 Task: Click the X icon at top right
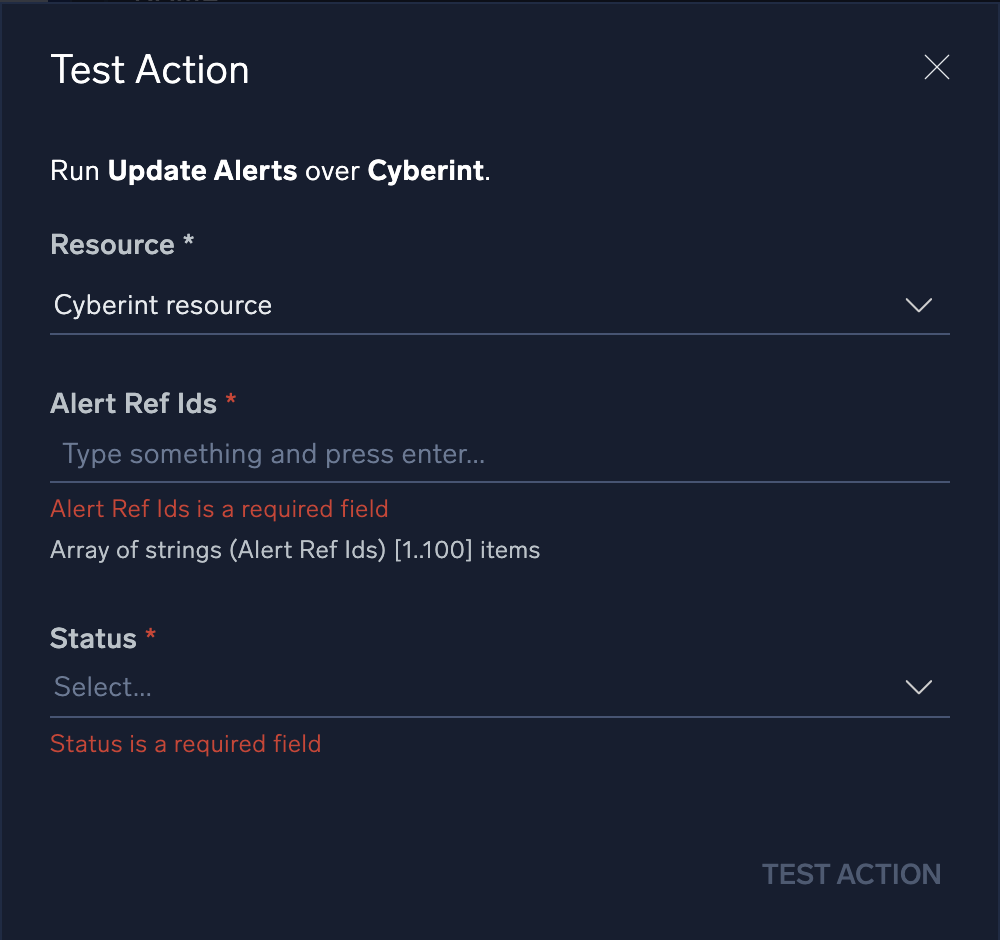pyautogui.click(x=936, y=67)
